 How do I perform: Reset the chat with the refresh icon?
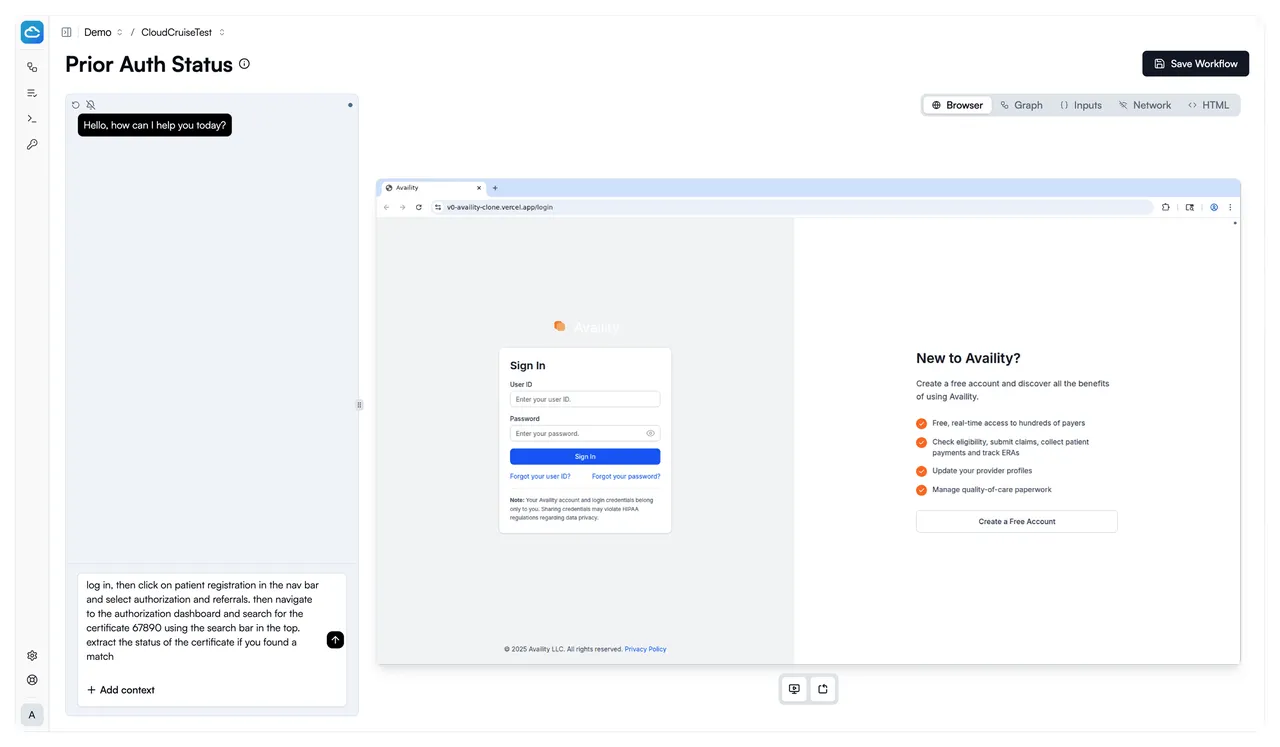click(76, 105)
